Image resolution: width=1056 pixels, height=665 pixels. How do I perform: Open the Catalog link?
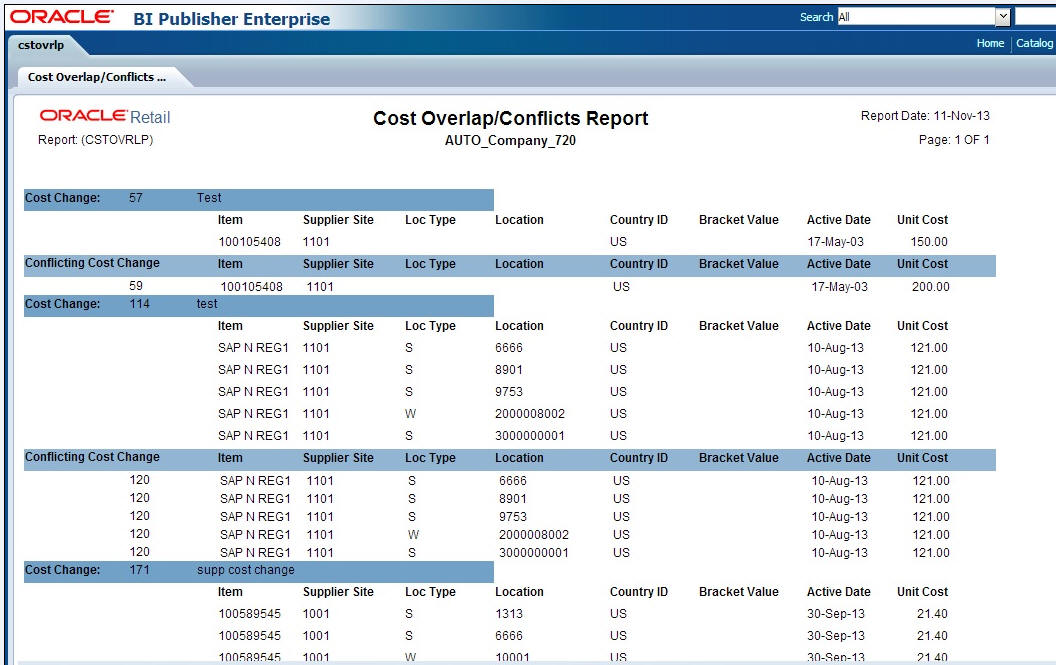[x=1034, y=43]
